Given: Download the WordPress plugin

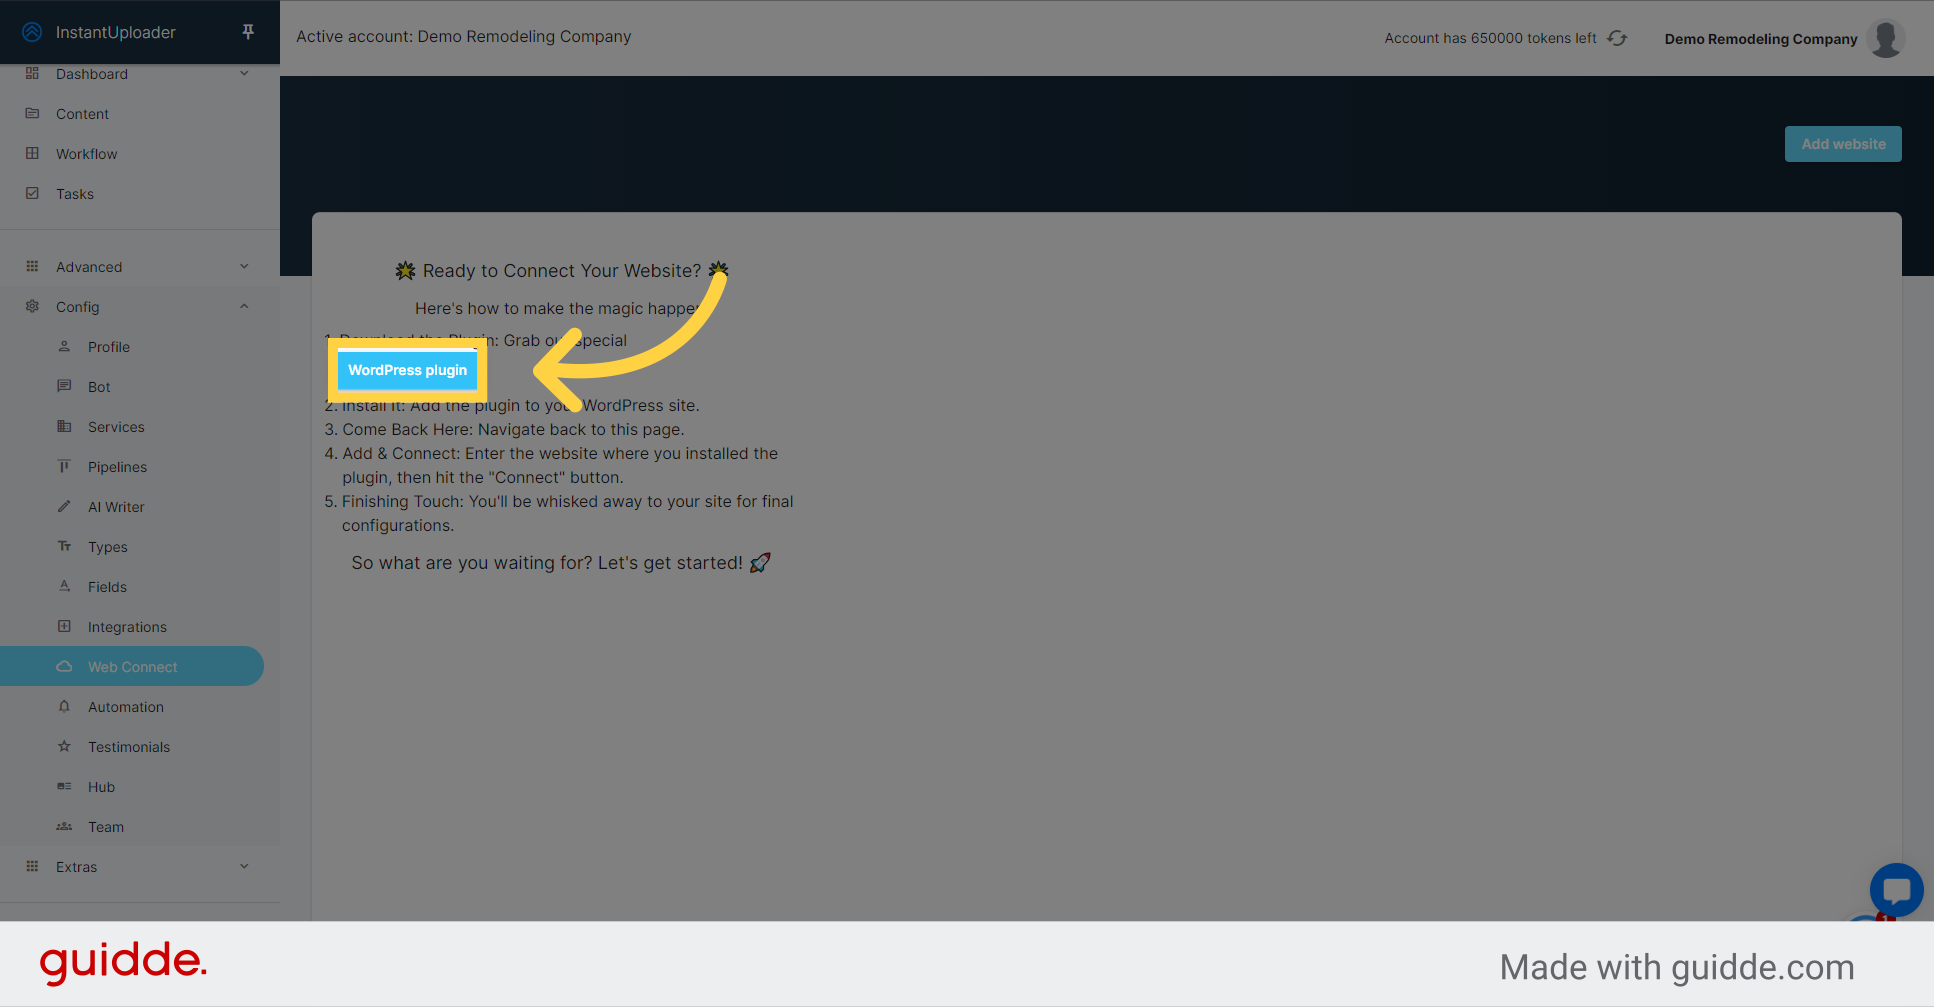Looking at the screenshot, I should click(407, 370).
